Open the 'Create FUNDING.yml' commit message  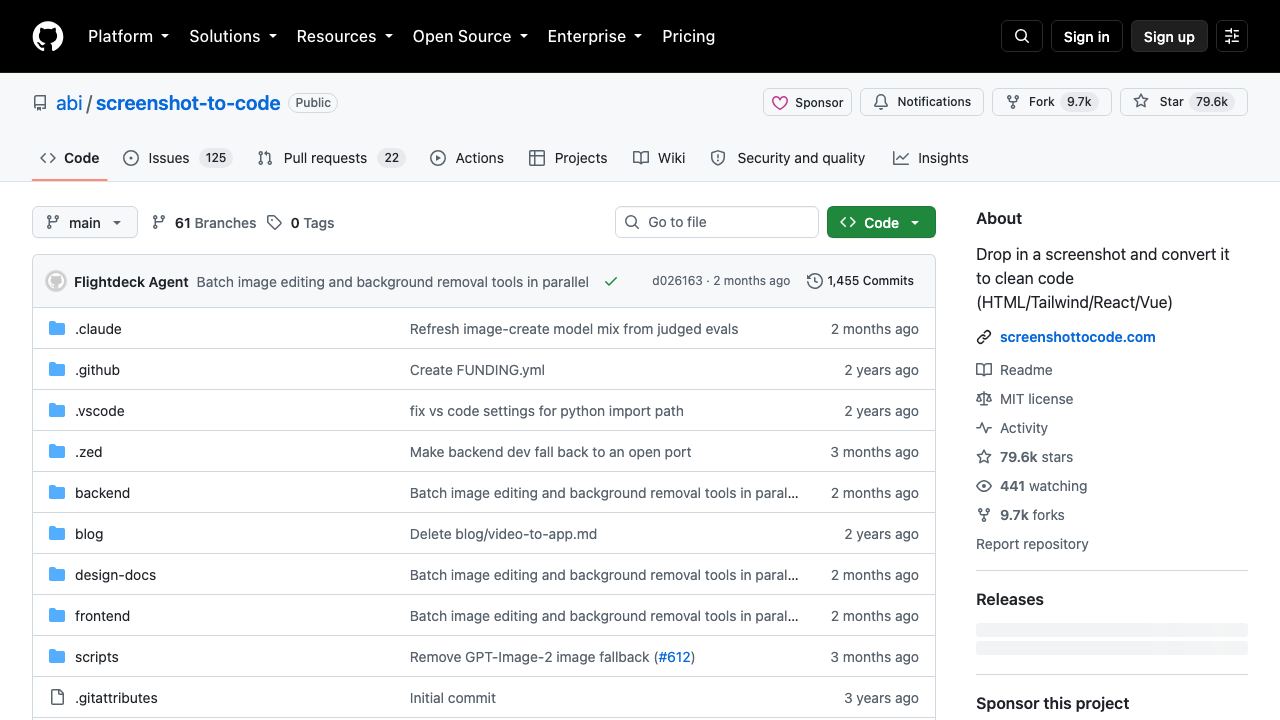[x=477, y=370]
